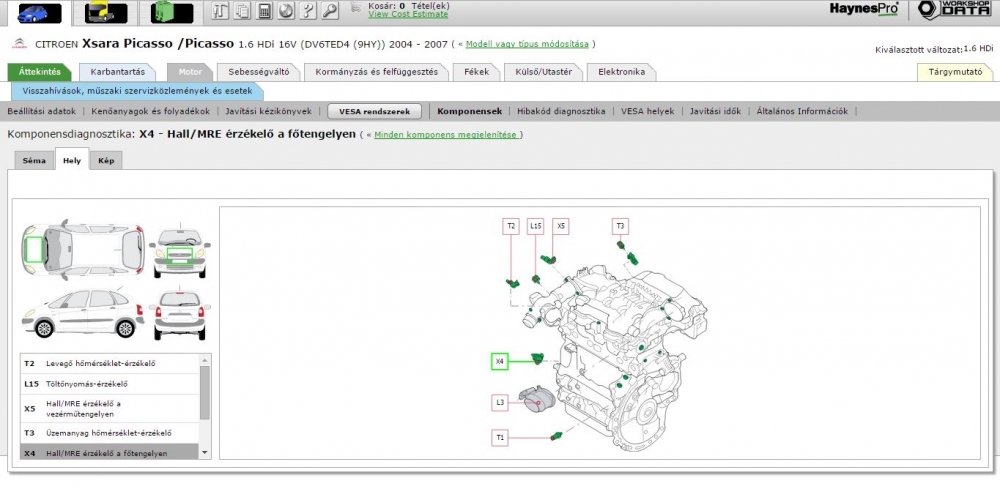Open the Sebességváltó tab
Viewport: 1000px width, 489px height.
point(258,72)
